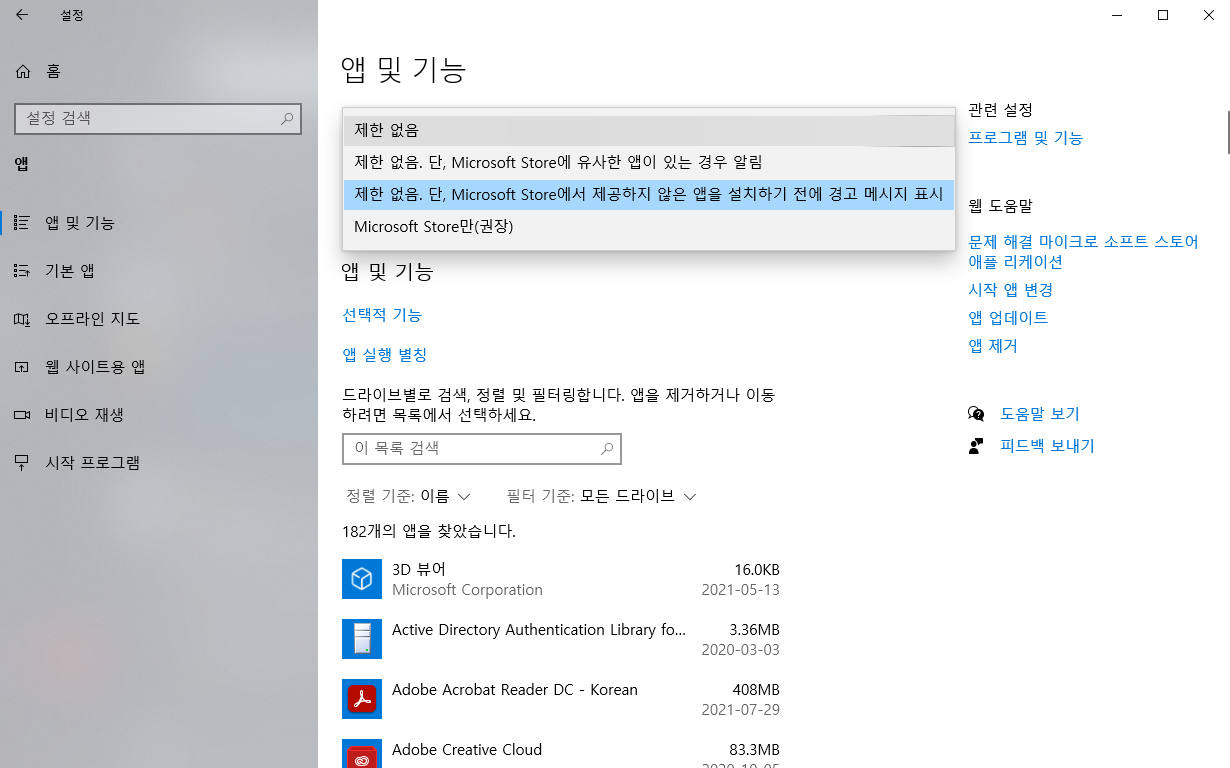Select Adobe Creative Cloud entry text
1230x768 pixels.
(467, 750)
